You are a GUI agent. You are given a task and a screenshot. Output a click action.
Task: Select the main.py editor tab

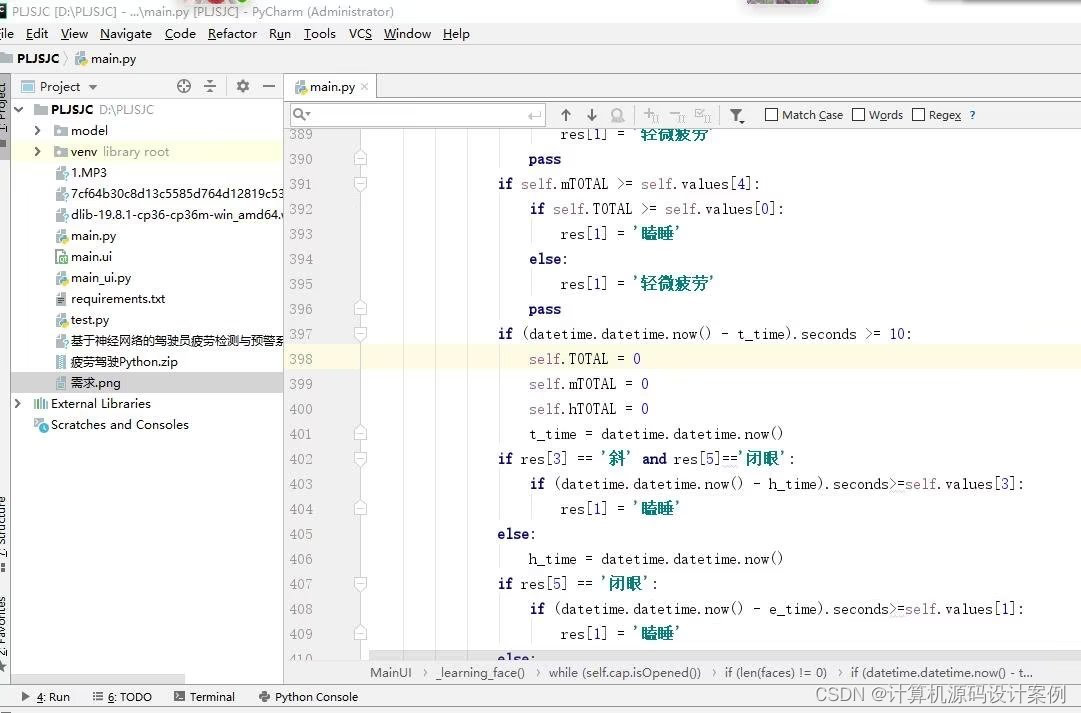coord(330,86)
